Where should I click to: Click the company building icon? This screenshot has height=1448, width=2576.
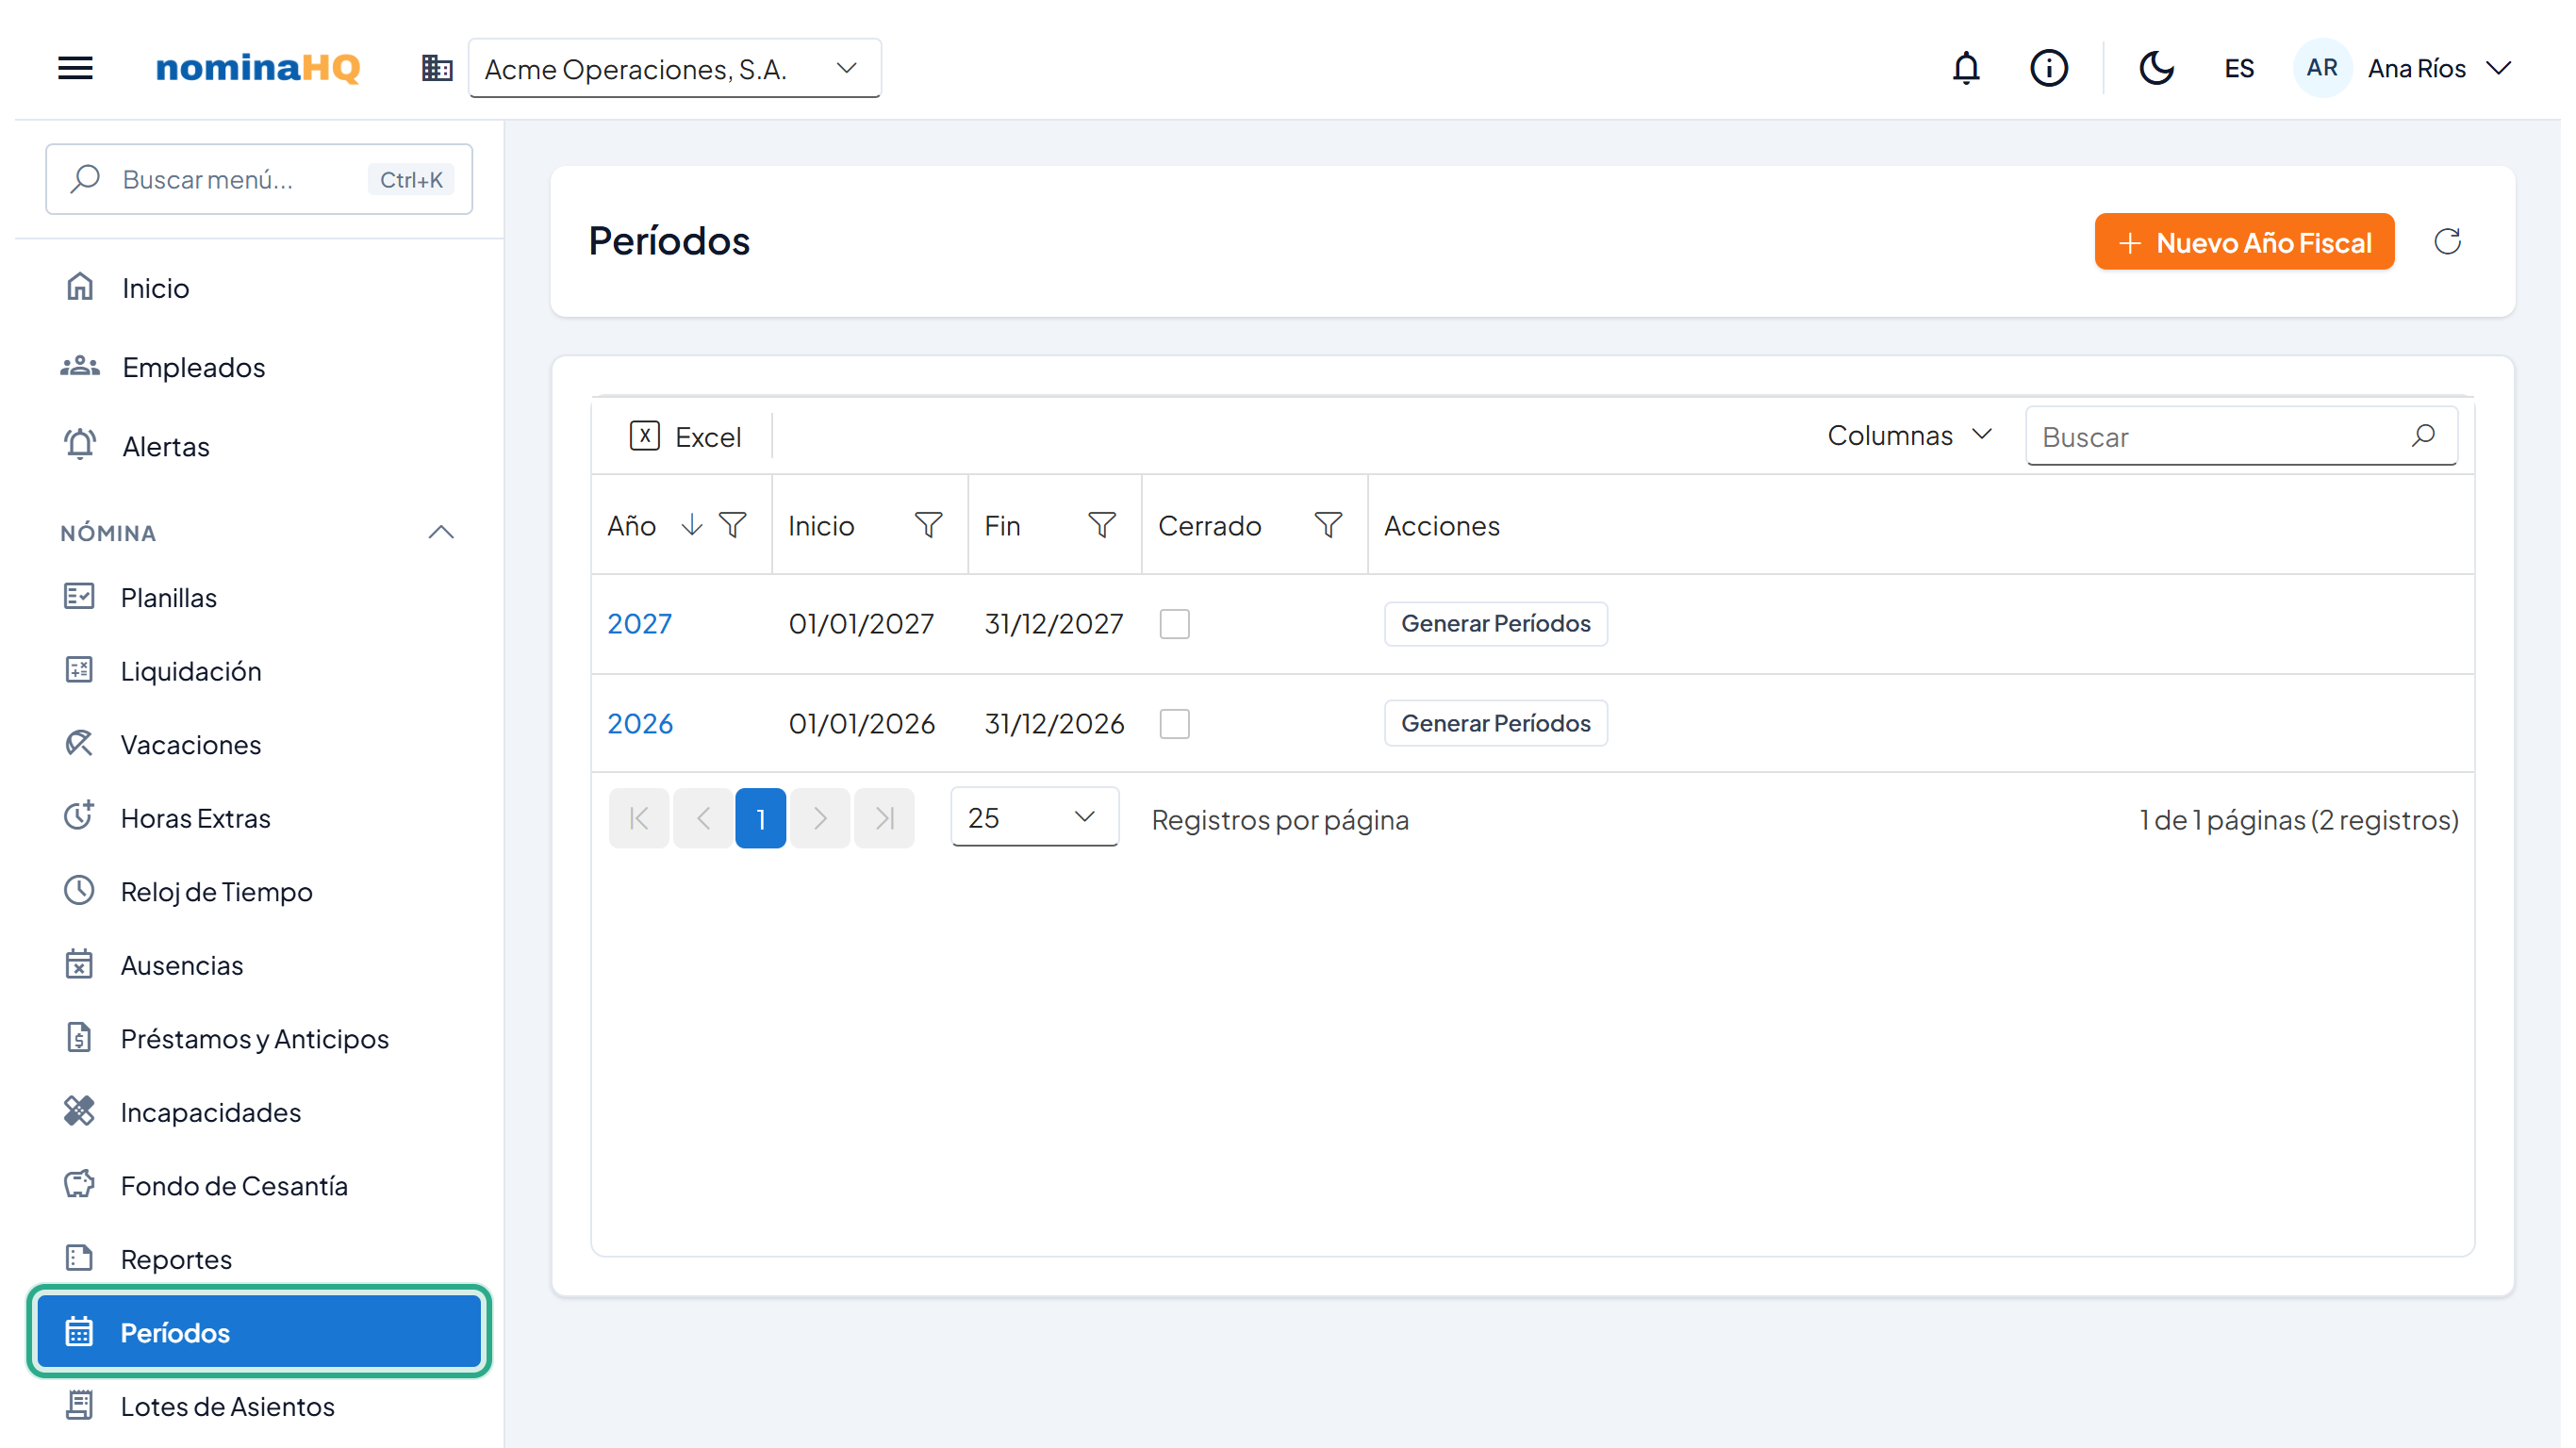click(437, 68)
